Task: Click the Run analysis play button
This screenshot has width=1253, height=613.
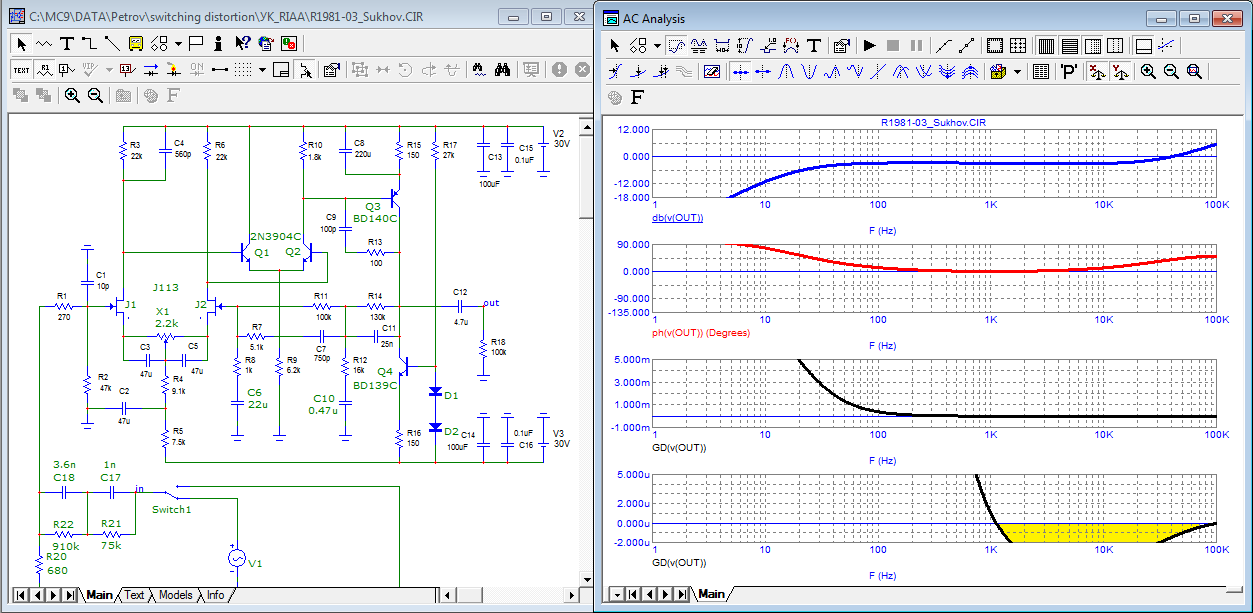Action: (x=869, y=45)
